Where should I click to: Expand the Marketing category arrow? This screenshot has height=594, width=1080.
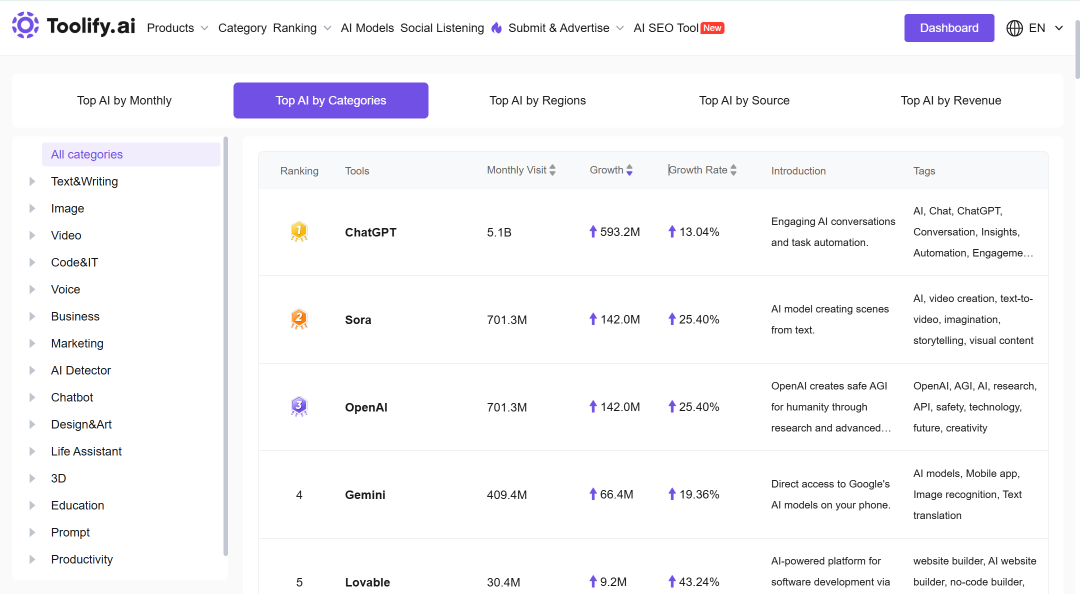32,343
